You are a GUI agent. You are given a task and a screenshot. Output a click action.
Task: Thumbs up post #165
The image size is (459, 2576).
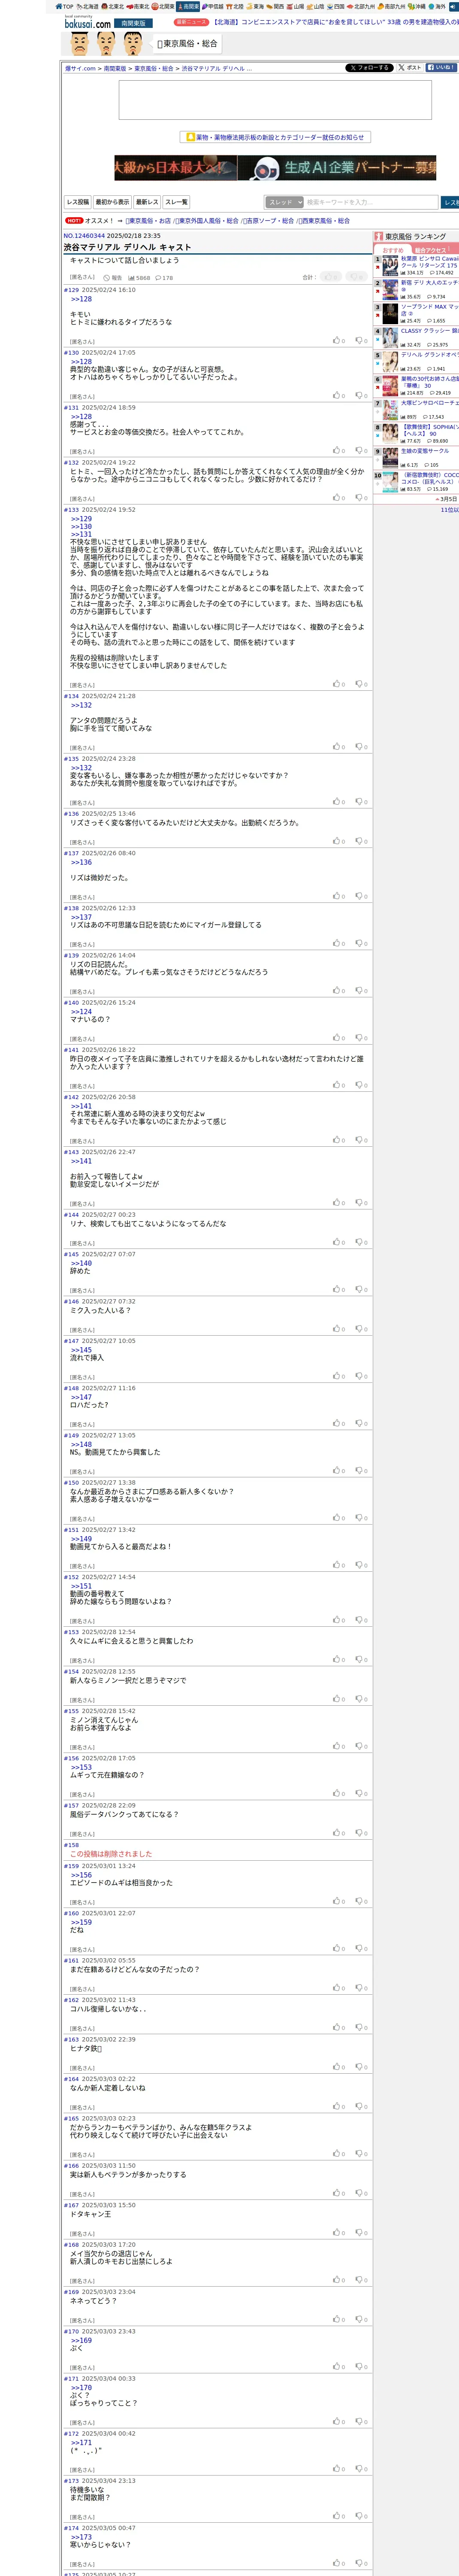tap(339, 2153)
